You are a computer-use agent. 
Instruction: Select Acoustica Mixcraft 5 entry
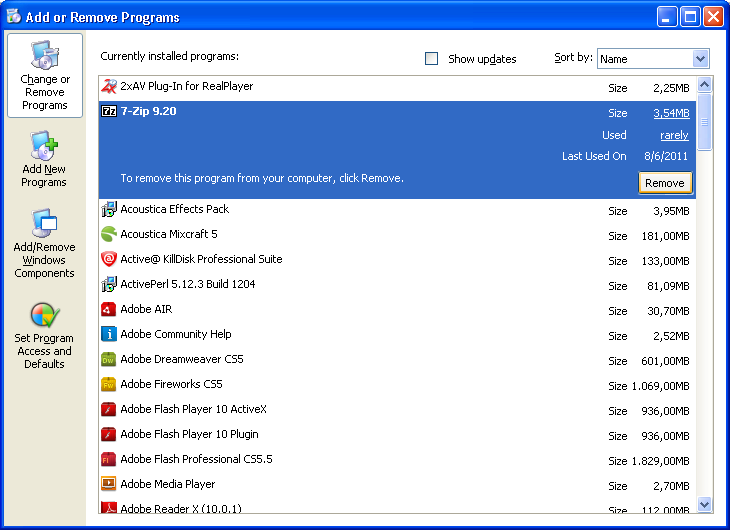397,236
